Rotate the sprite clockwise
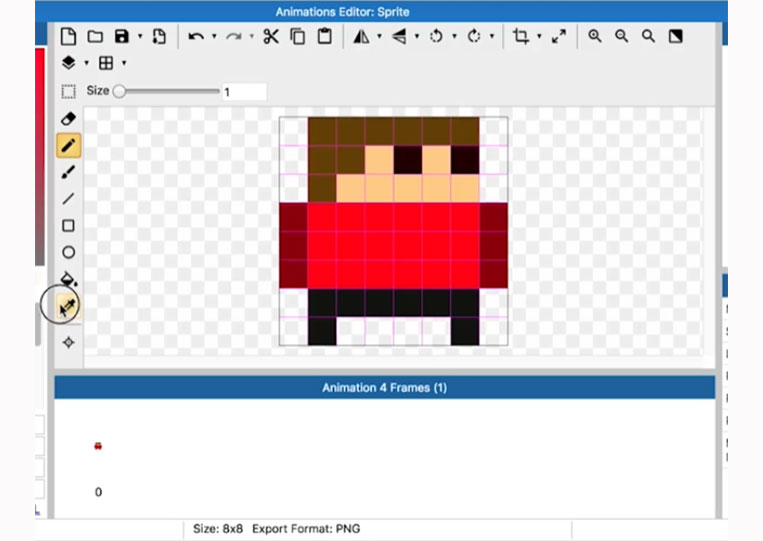The width and height of the screenshot is (763, 541). tap(474, 36)
